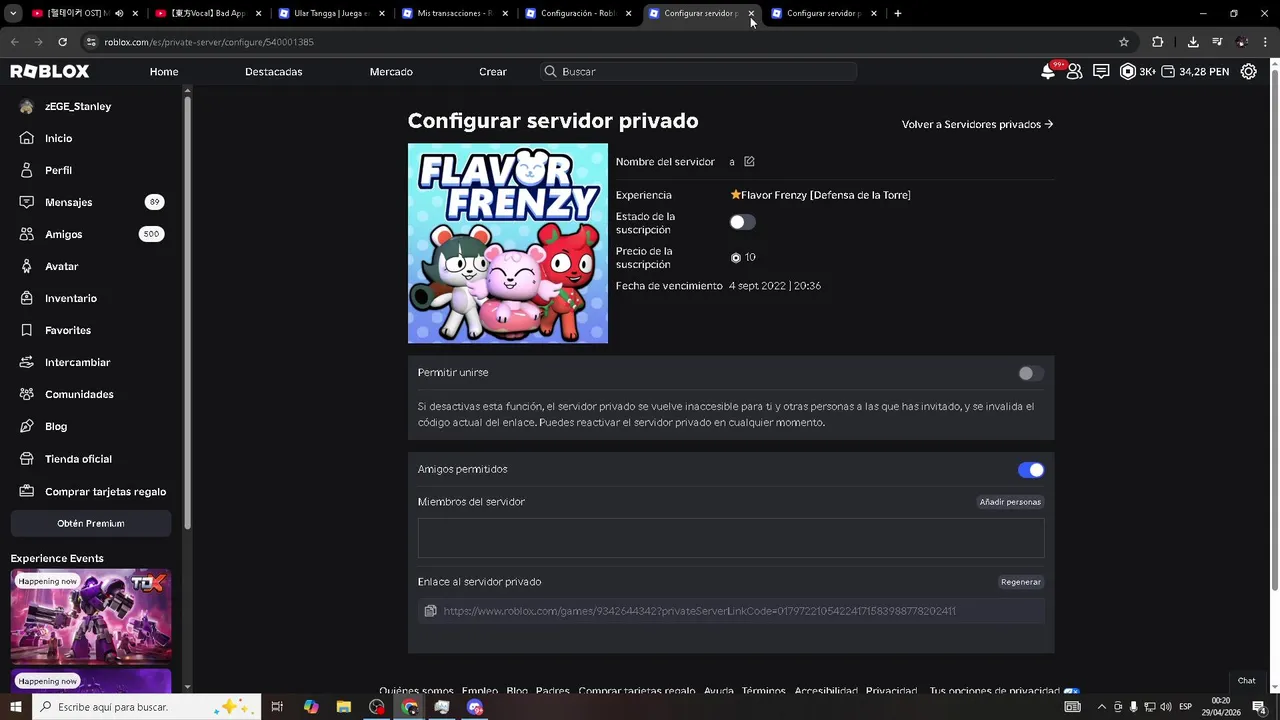Open the browser extensions puzzle icon

pos(1158,42)
